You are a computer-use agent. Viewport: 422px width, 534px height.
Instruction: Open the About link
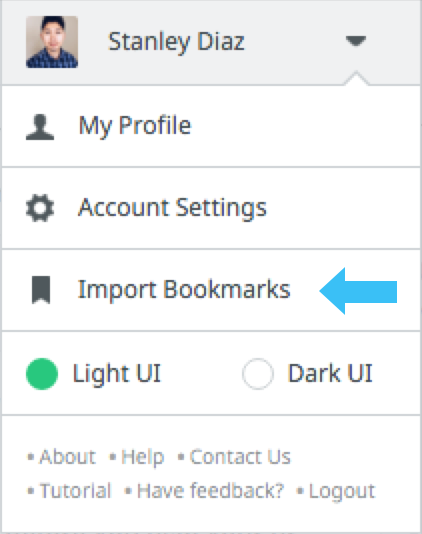[67, 457]
